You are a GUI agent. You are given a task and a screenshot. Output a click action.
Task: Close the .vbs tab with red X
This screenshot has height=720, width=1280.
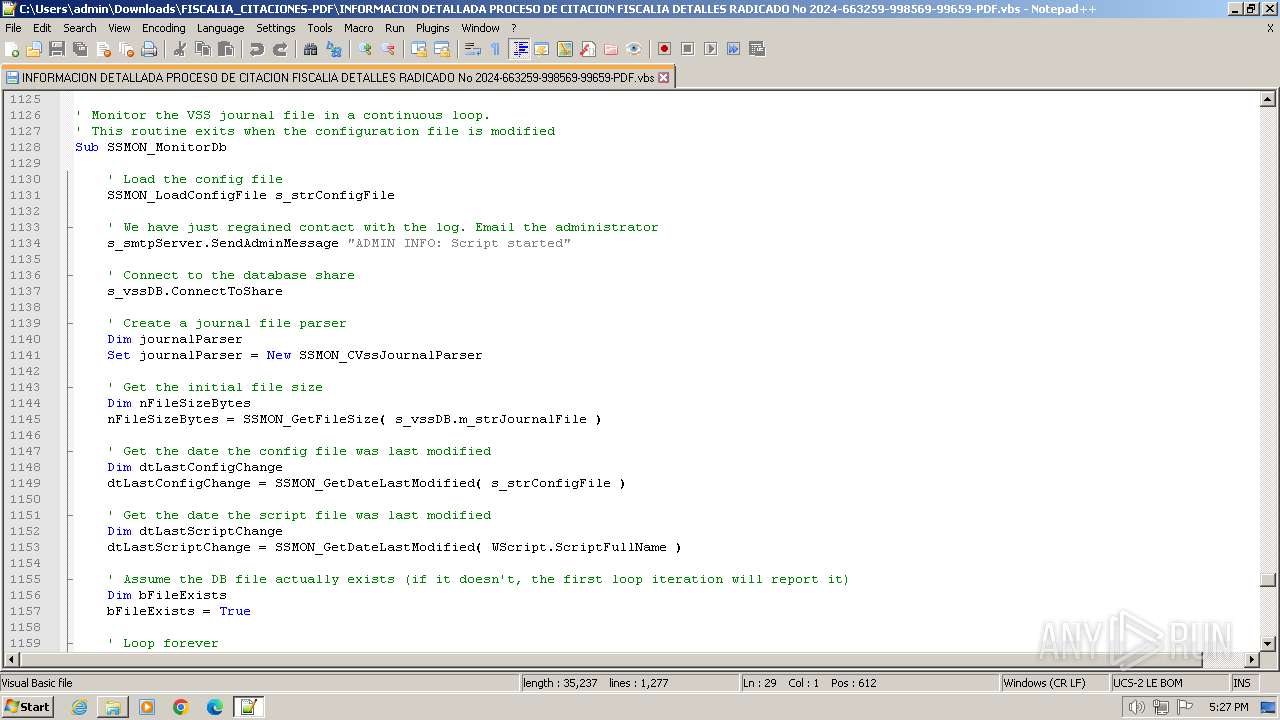point(663,77)
